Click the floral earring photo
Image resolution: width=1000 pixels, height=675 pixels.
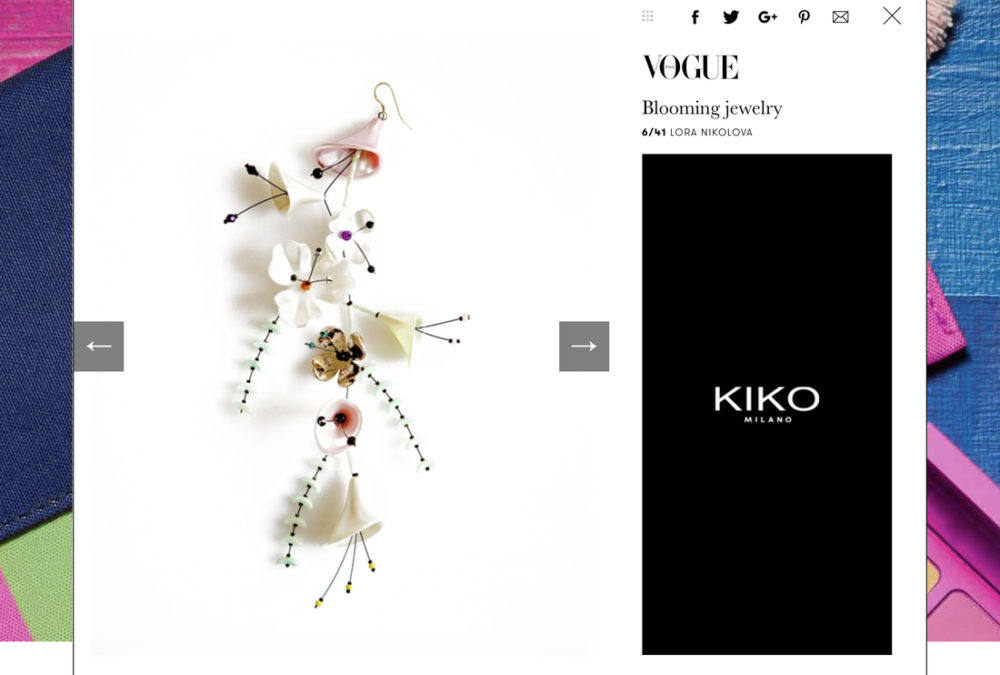tap(341, 345)
